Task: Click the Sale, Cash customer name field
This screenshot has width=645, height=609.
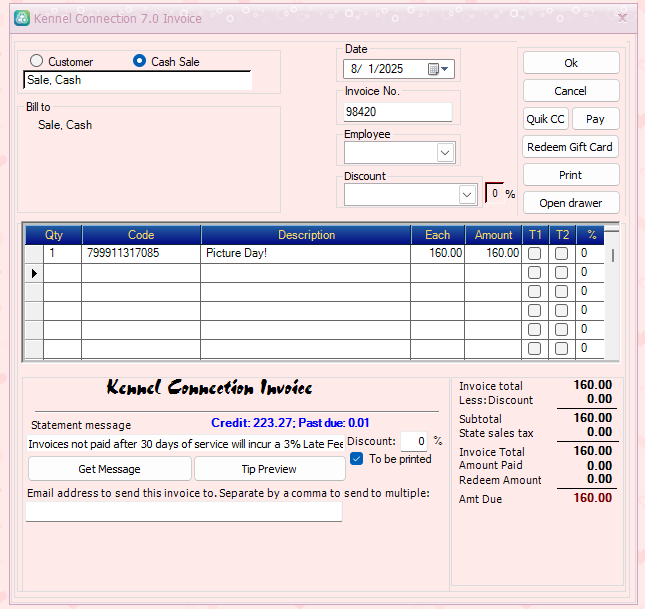Action: coord(138,80)
